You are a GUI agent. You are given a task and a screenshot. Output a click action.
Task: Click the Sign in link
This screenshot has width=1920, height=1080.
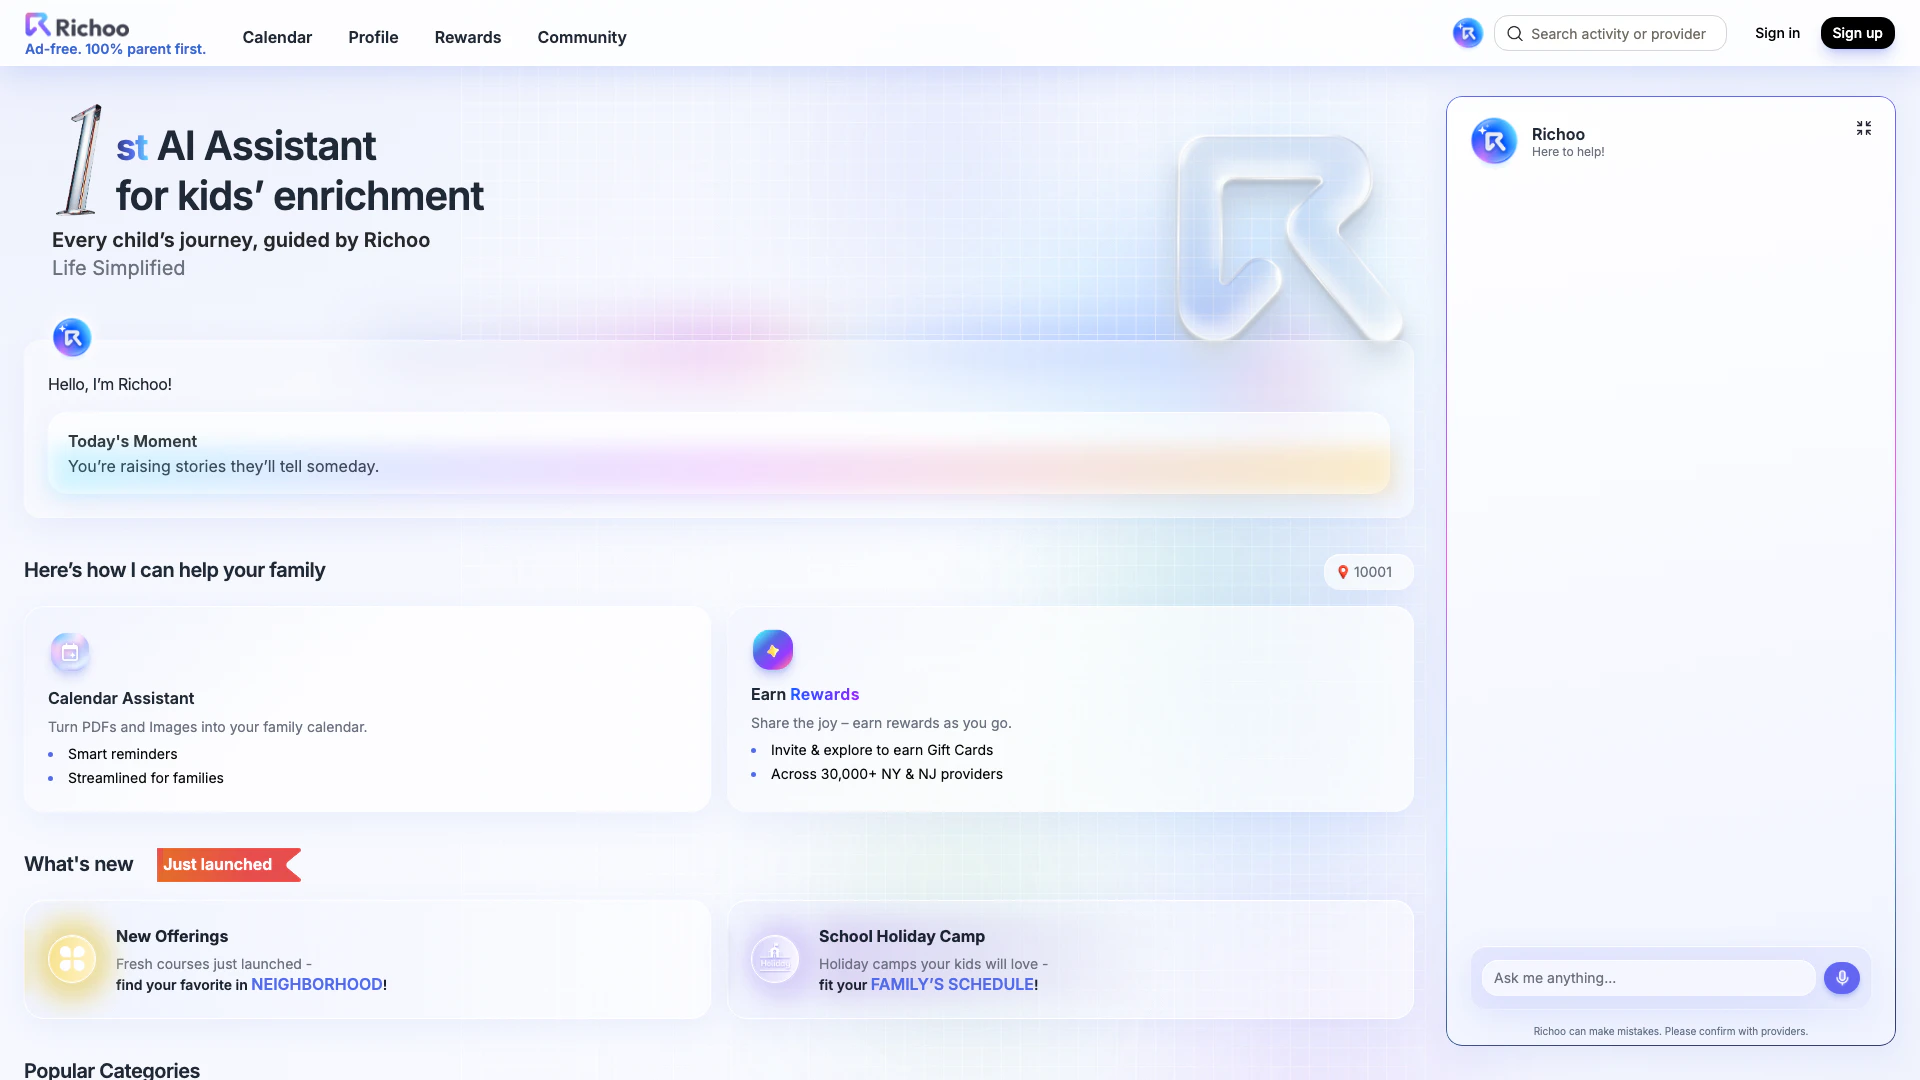[1777, 33]
